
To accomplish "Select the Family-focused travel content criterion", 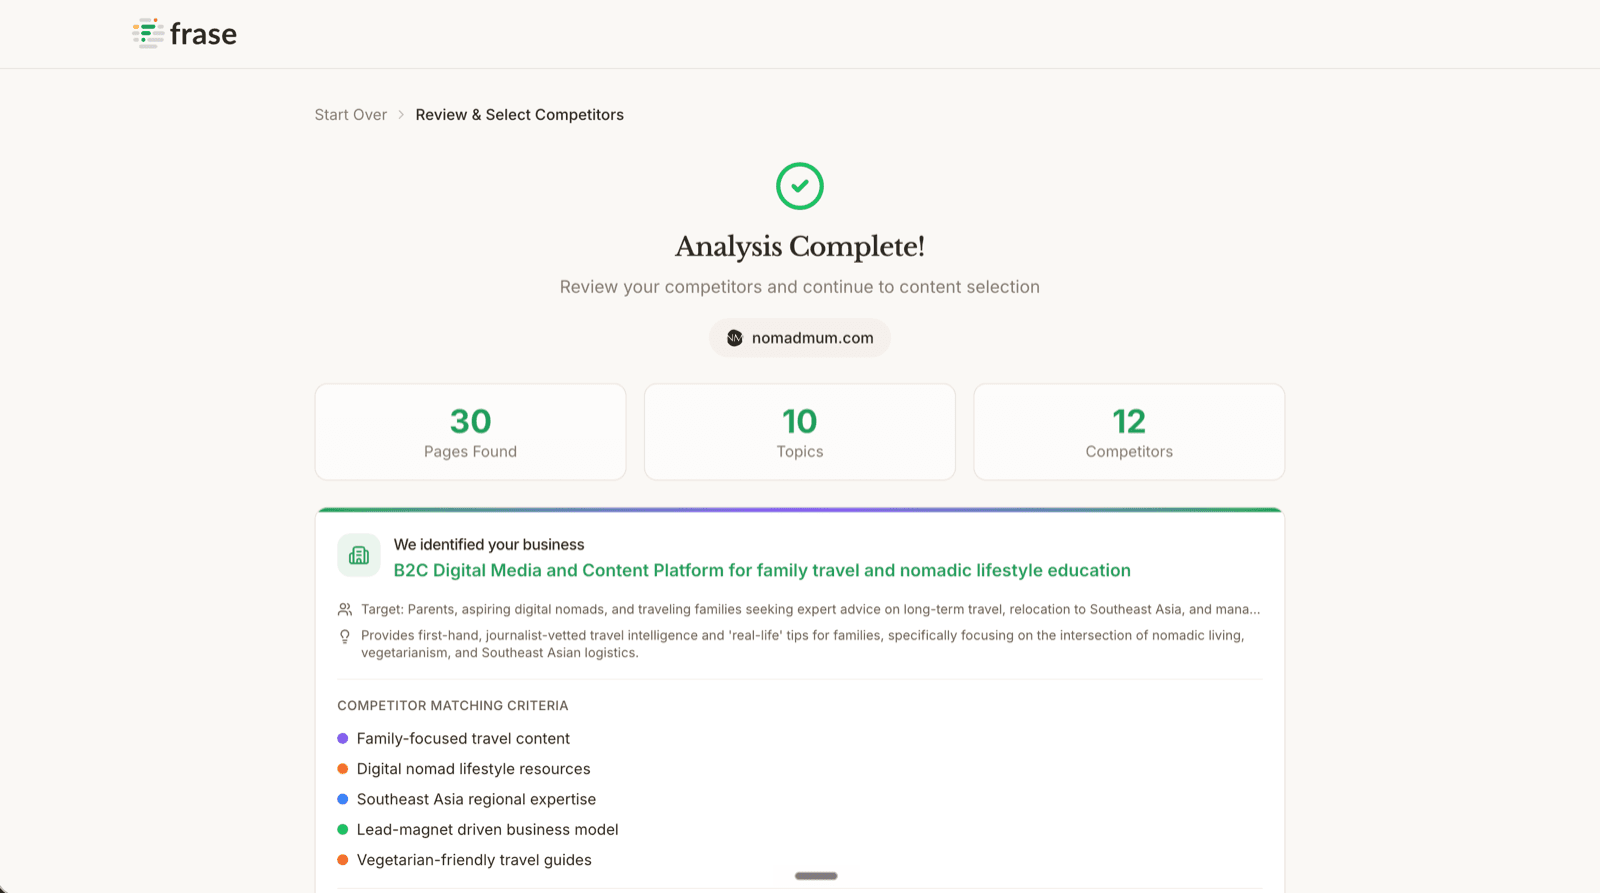I will pyautogui.click(x=463, y=739).
